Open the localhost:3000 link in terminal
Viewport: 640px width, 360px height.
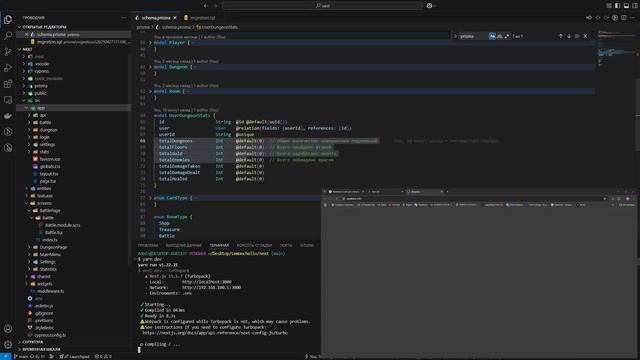pos(207,282)
